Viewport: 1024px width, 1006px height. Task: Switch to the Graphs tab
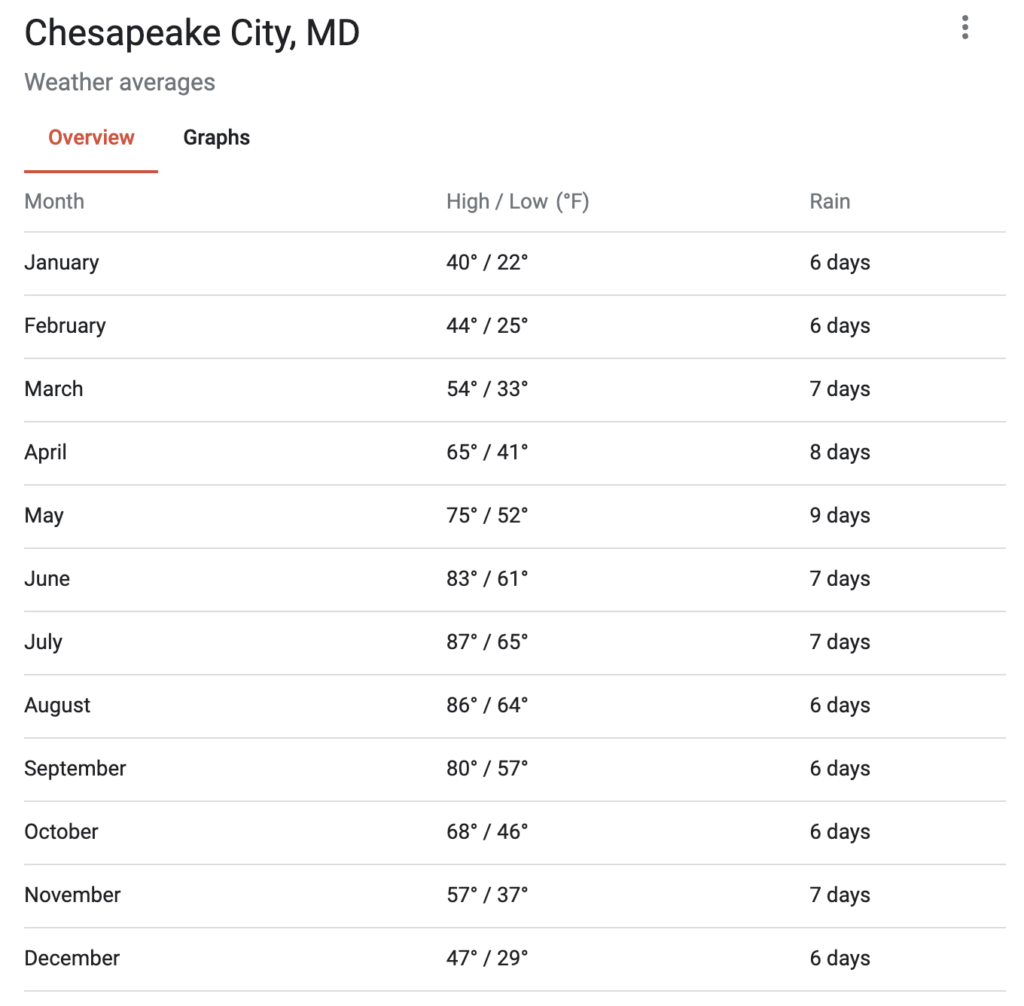pos(216,137)
